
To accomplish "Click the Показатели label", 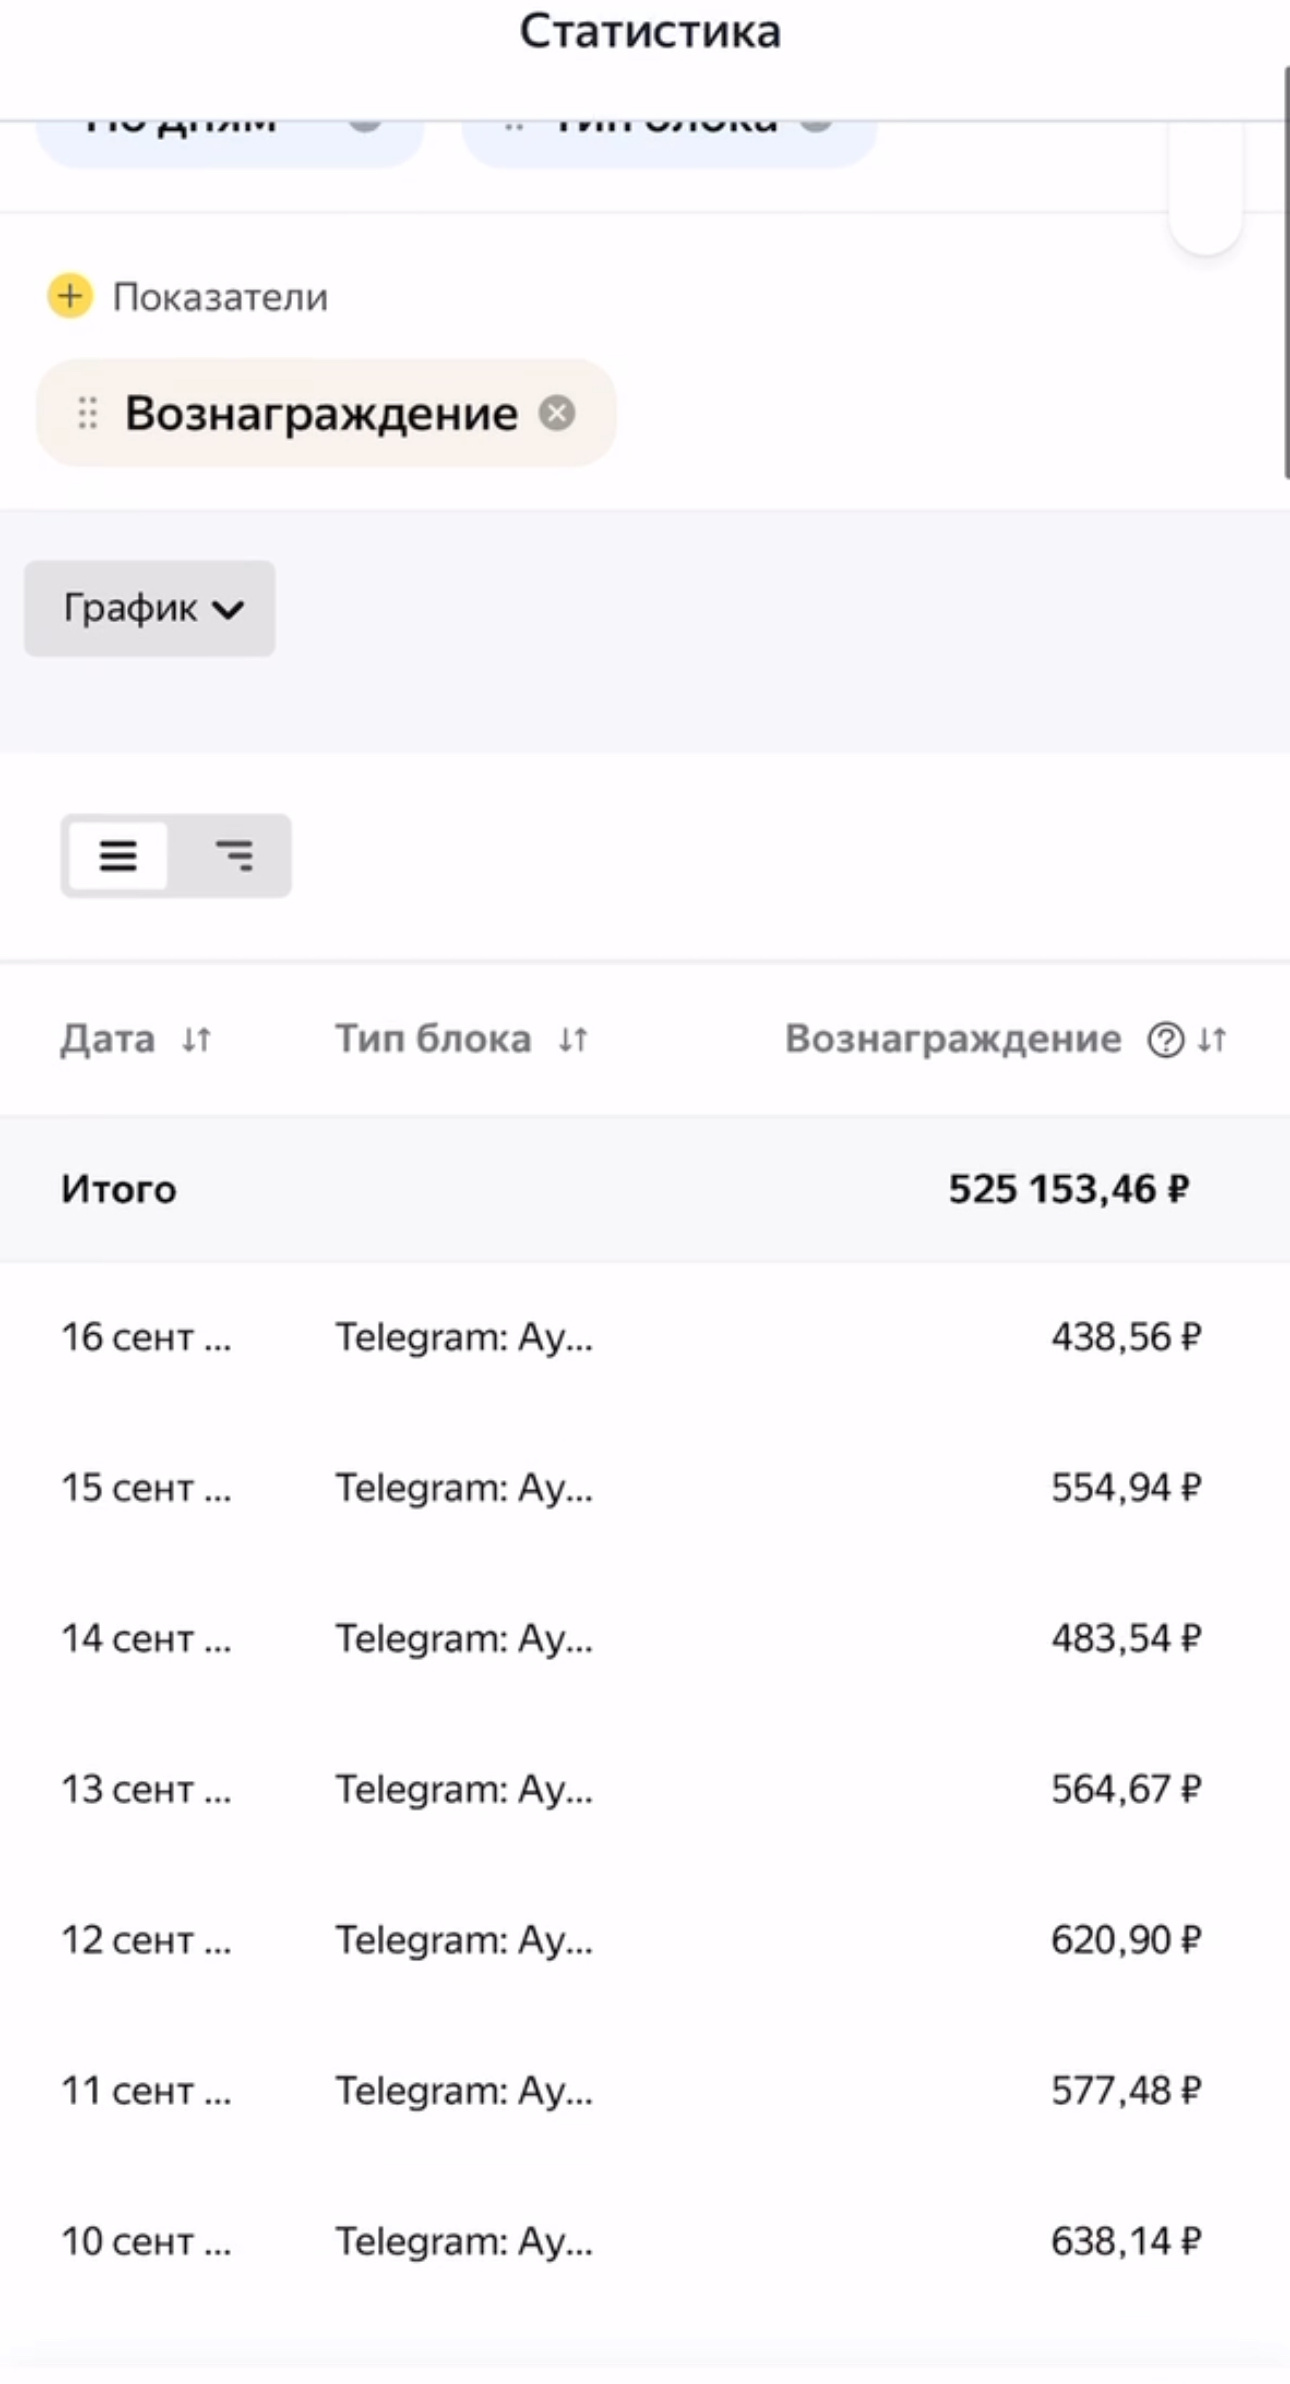I will (x=220, y=297).
